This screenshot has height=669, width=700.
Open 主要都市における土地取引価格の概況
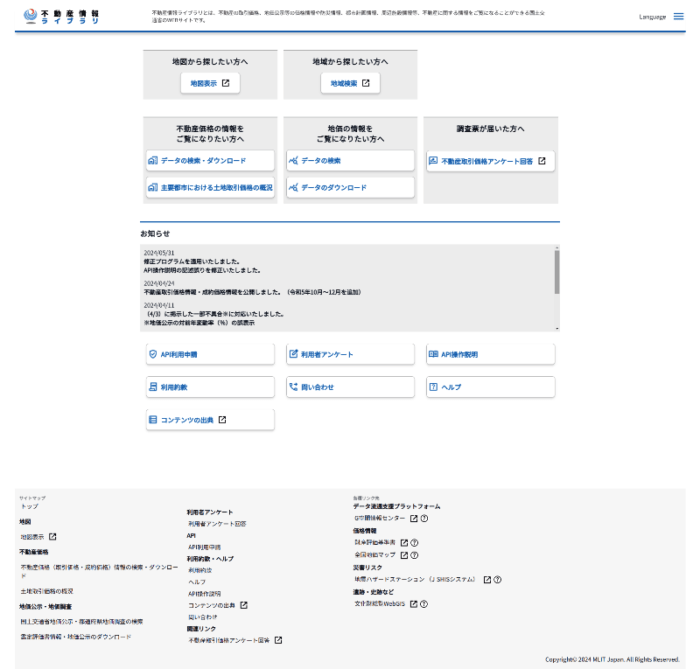click(x=209, y=187)
